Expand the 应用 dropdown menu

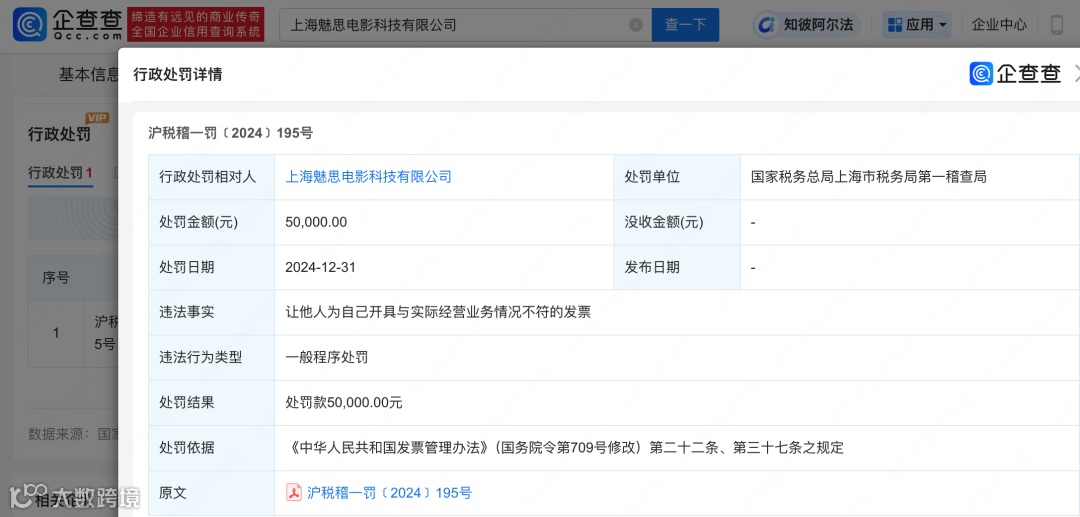pyautogui.click(x=917, y=25)
